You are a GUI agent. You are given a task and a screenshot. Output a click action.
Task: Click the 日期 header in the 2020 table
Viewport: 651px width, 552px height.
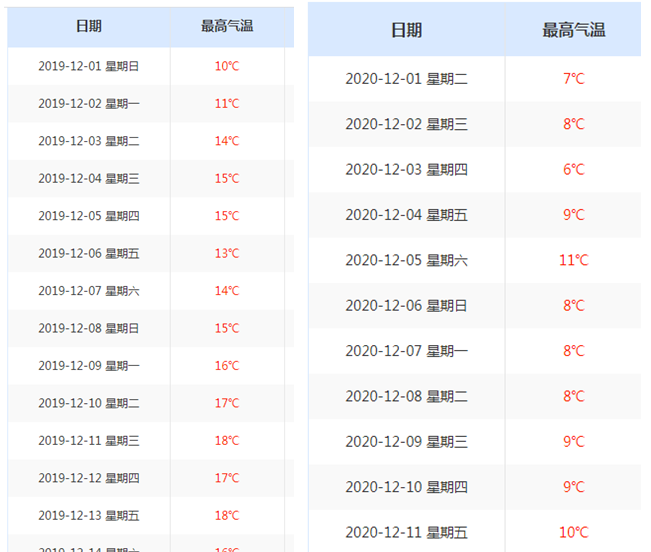pyautogui.click(x=406, y=30)
